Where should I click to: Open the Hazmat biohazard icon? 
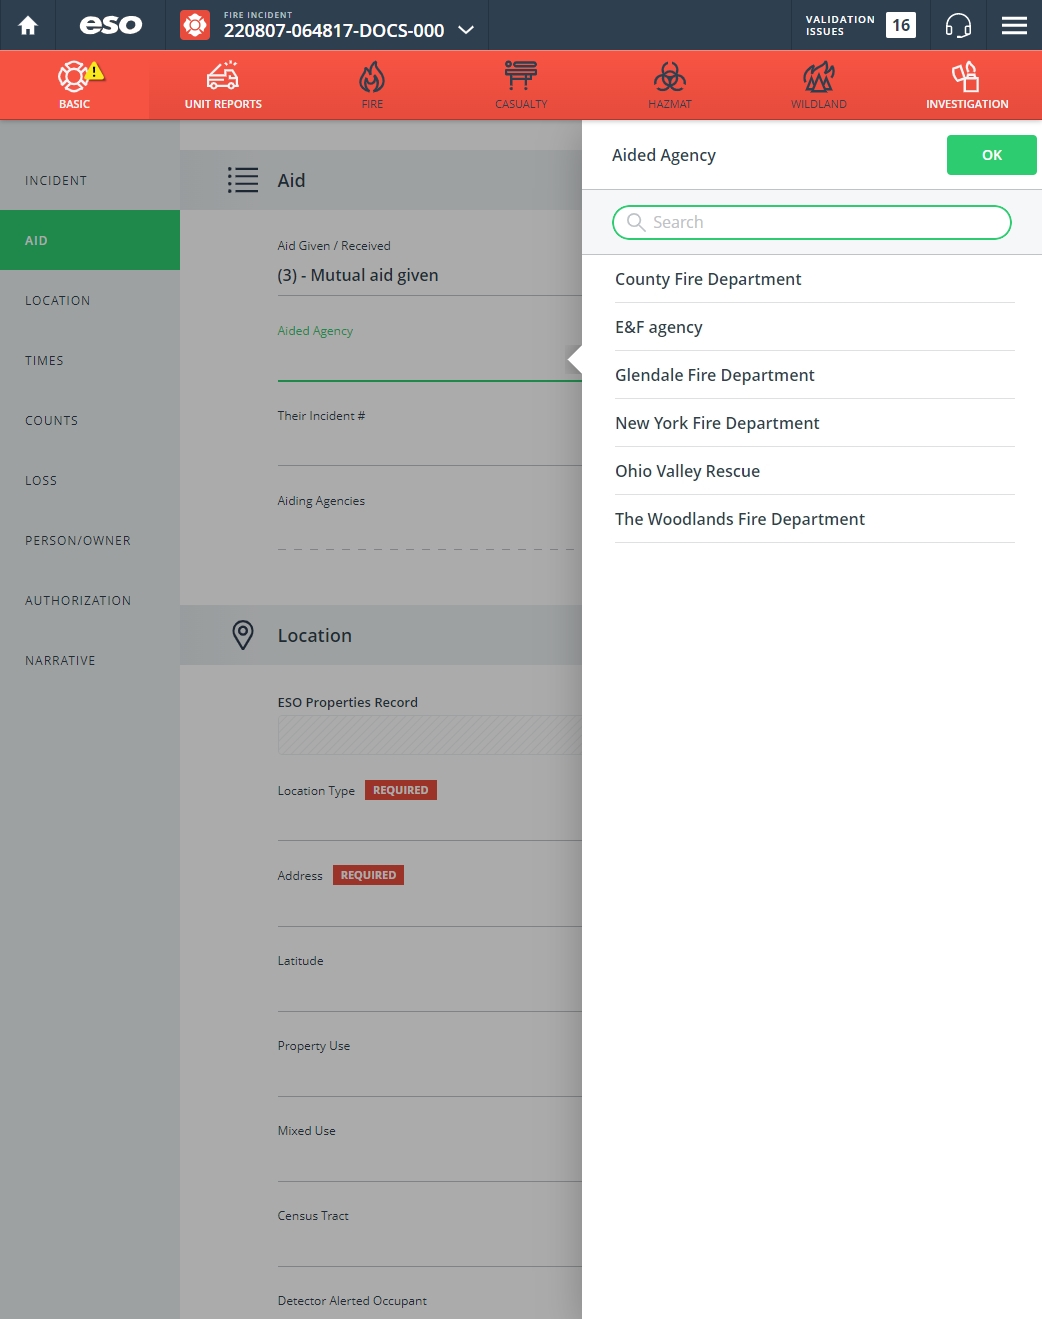(x=670, y=76)
